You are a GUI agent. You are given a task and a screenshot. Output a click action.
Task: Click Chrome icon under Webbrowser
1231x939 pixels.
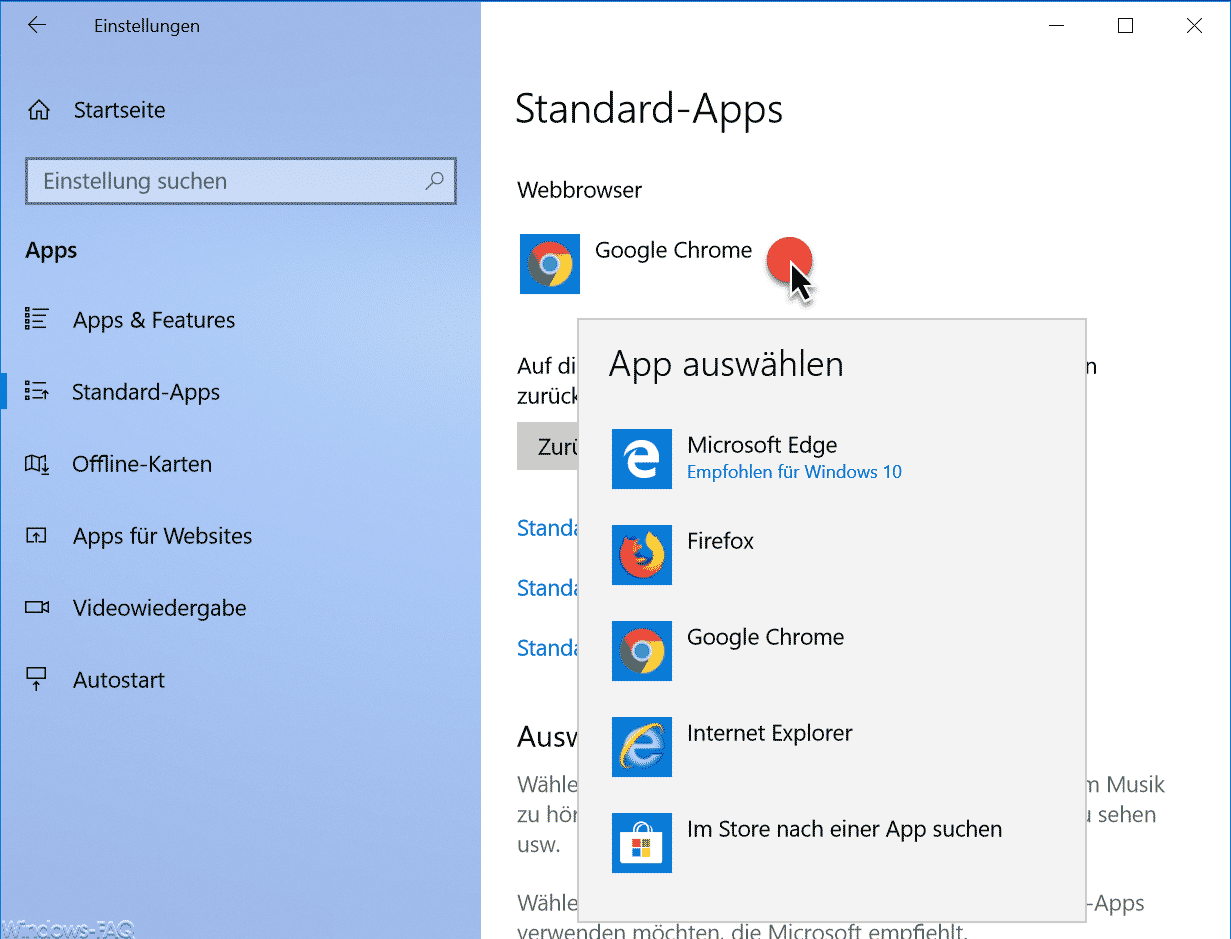coord(550,264)
